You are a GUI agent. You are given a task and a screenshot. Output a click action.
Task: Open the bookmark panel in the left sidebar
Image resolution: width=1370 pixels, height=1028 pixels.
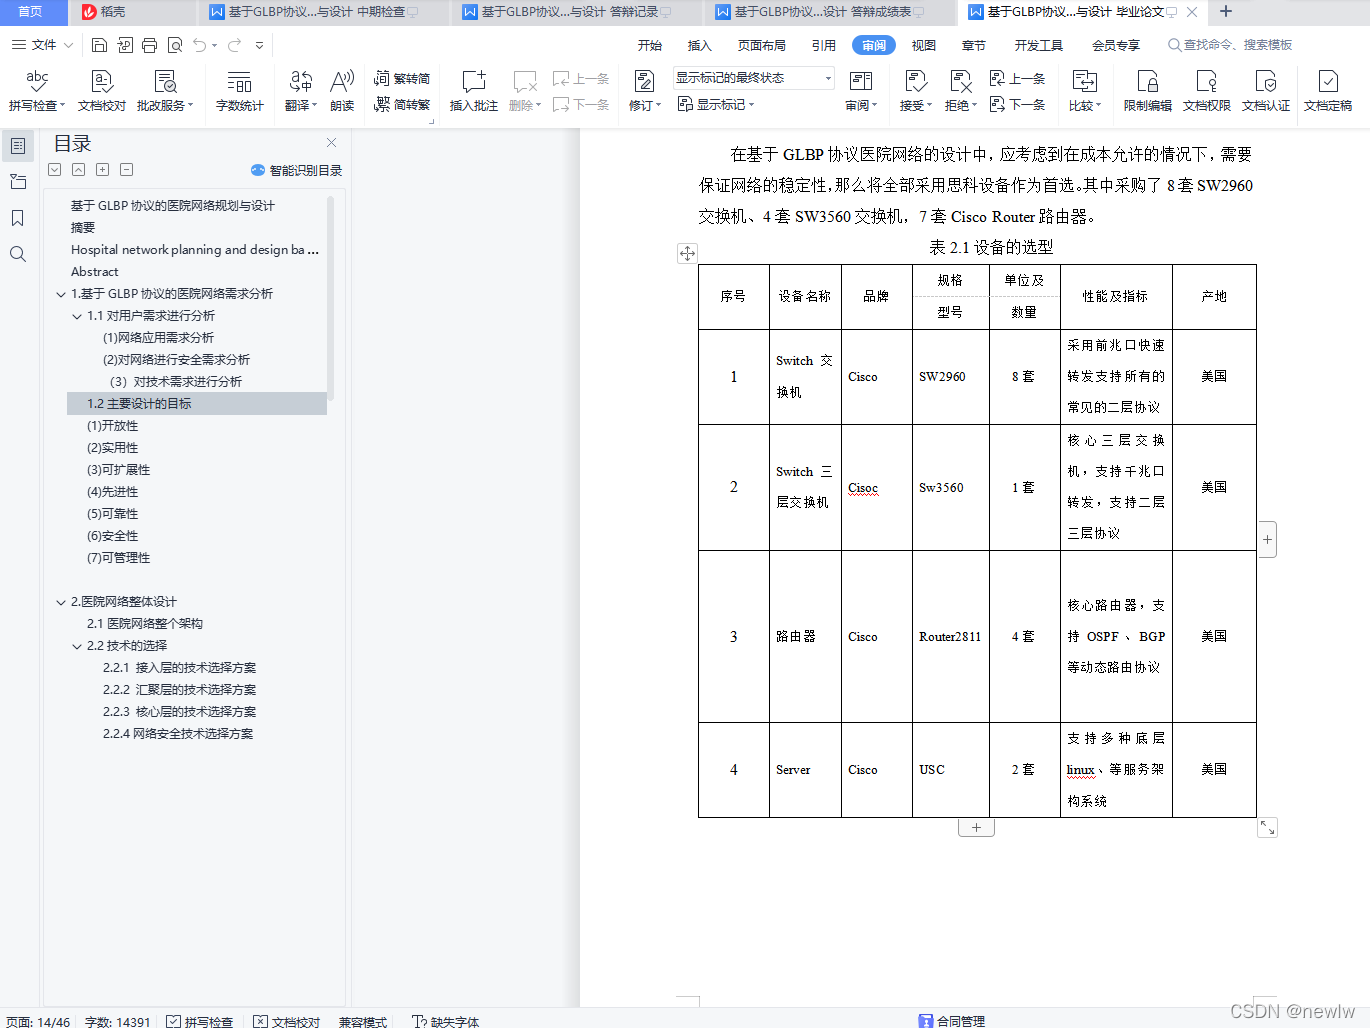(x=17, y=218)
